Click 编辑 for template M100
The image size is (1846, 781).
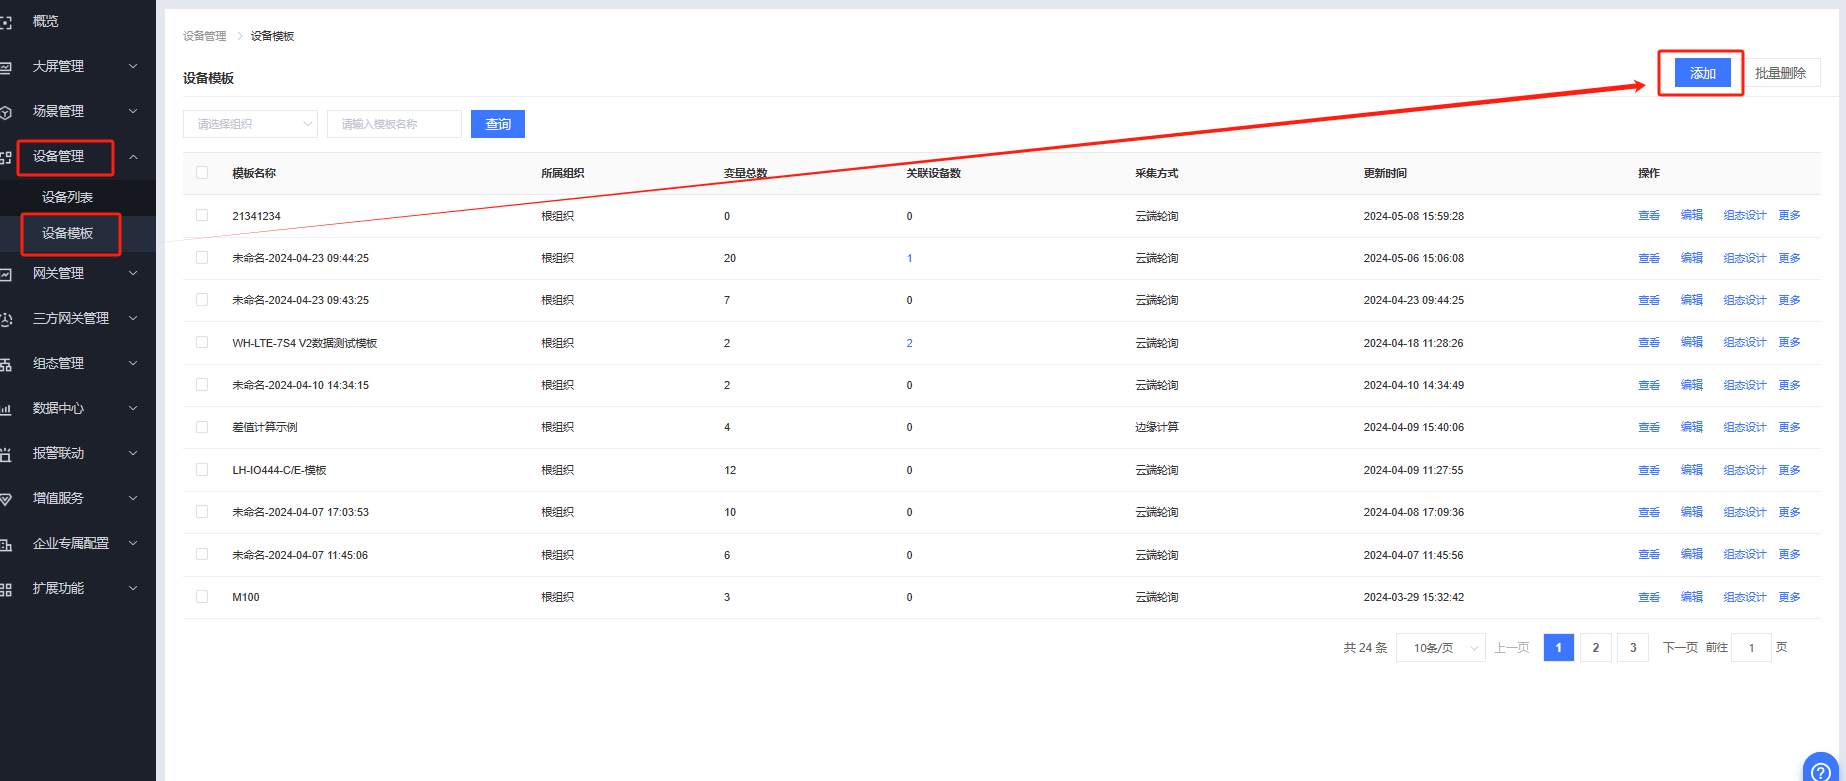coord(1692,597)
